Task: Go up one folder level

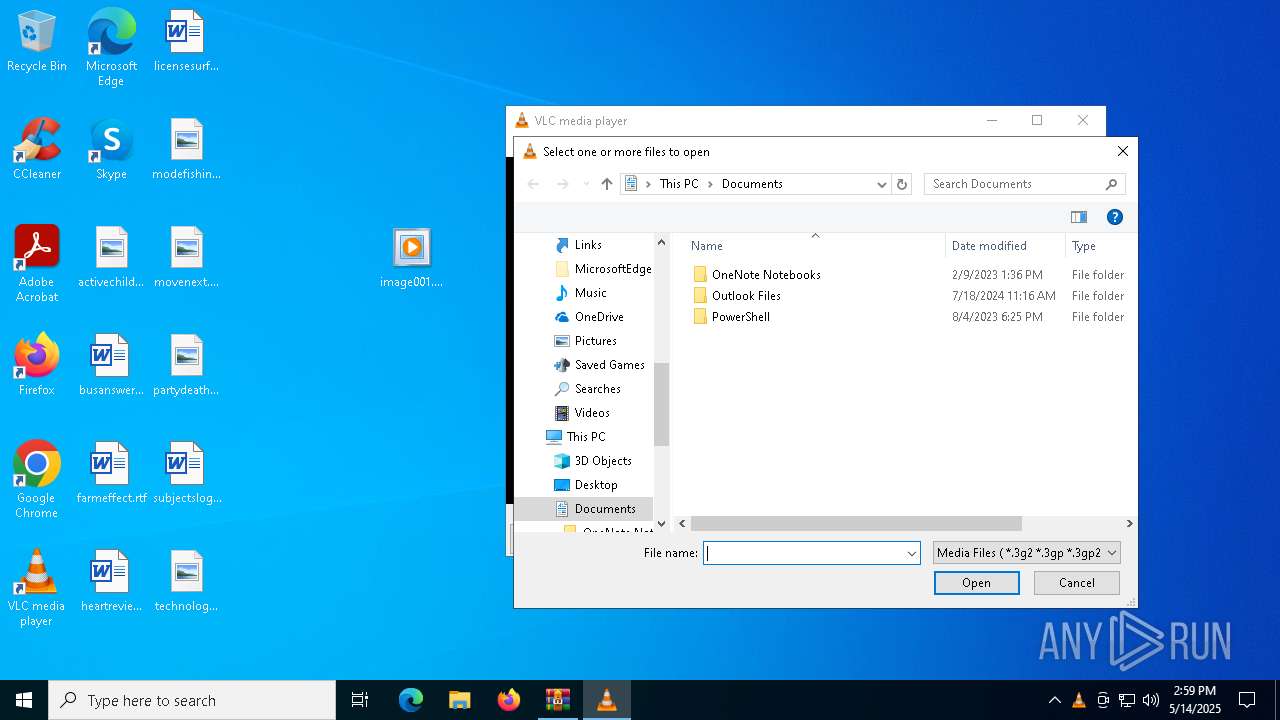Action: [607, 184]
